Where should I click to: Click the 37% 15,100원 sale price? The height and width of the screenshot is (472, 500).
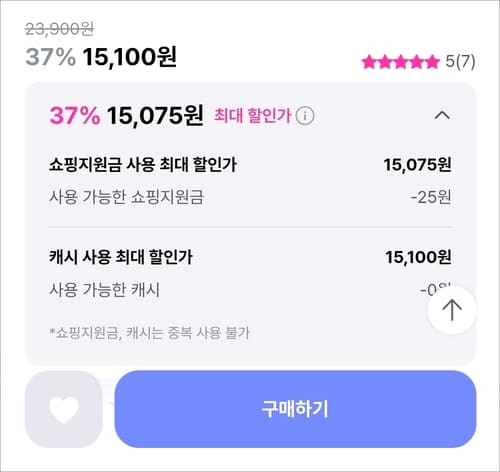click(101, 57)
